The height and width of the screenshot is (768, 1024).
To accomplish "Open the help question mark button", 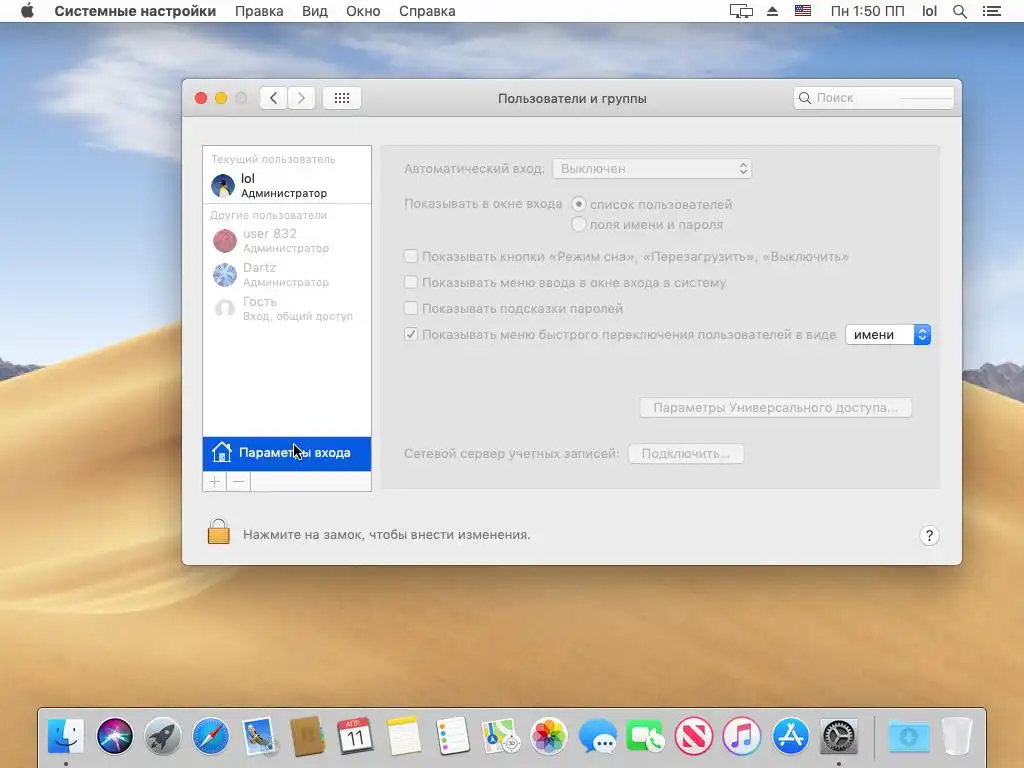I will pyautogui.click(x=929, y=536).
